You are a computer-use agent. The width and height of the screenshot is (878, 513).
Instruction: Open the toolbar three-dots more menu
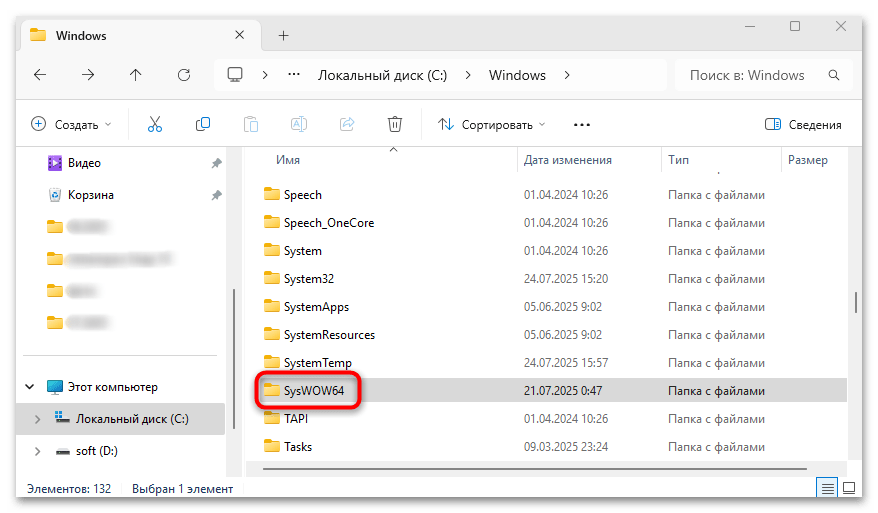click(582, 124)
